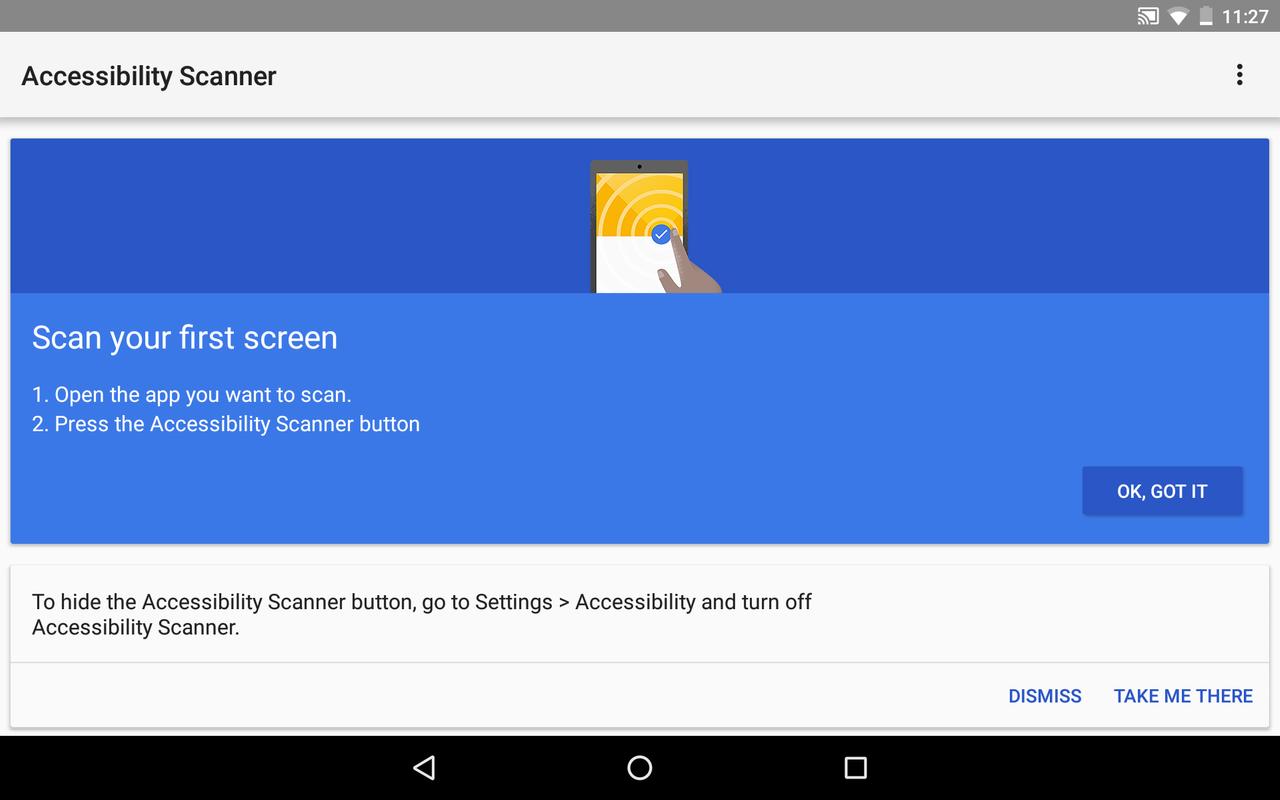This screenshot has height=800, width=1280.
Task: Tap the 'Scan your first screen' heading
Action: (185, 338)
